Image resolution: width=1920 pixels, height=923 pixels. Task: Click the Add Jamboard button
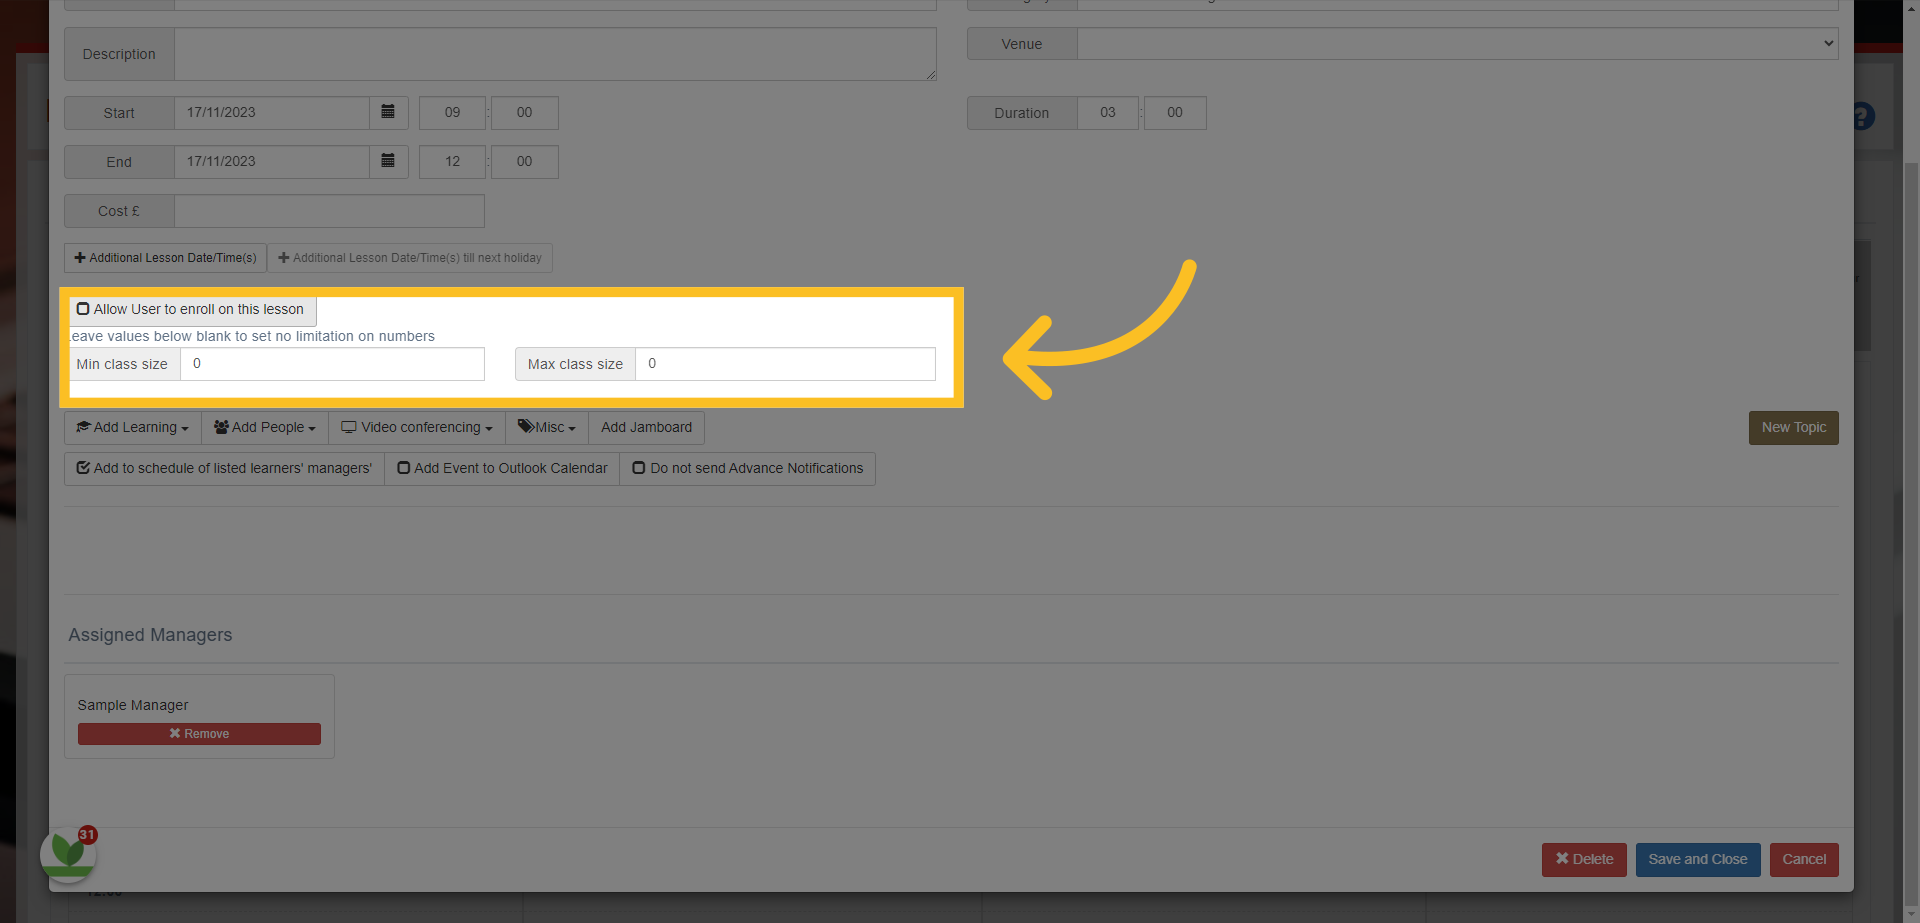pyautogui.click(x=646, y=427)
